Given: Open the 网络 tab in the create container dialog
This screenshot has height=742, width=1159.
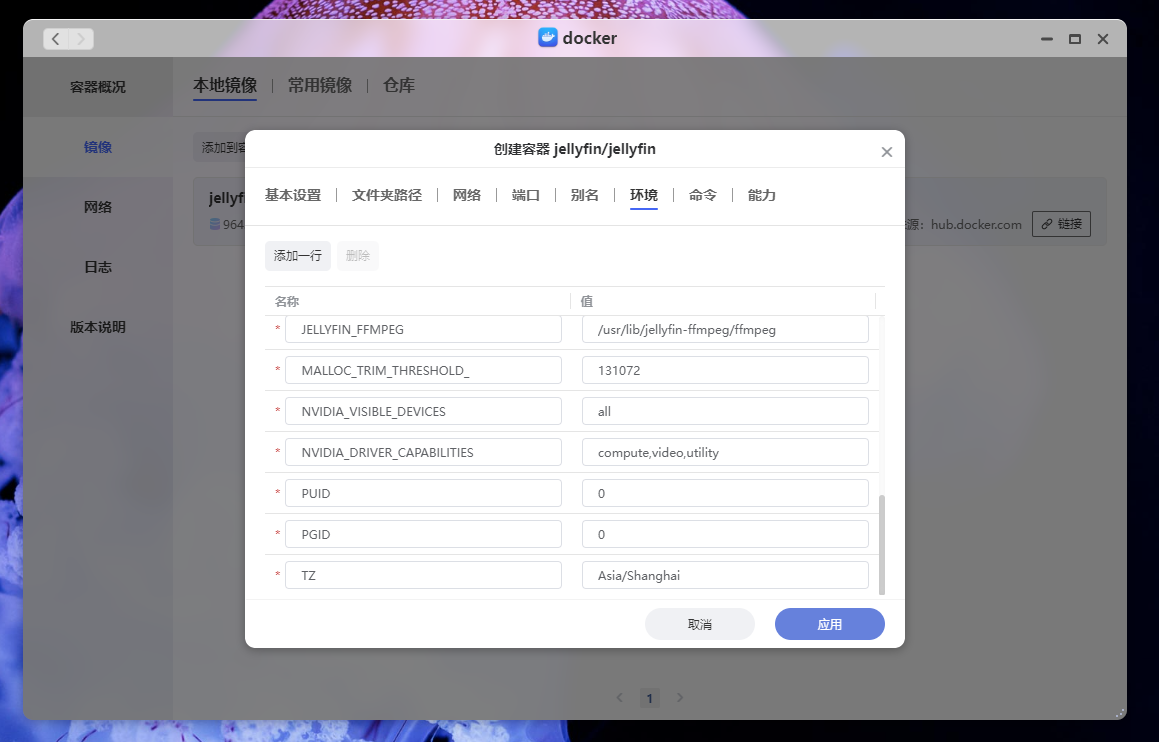Looking at the screenshot, I should (x=466, y=195).
